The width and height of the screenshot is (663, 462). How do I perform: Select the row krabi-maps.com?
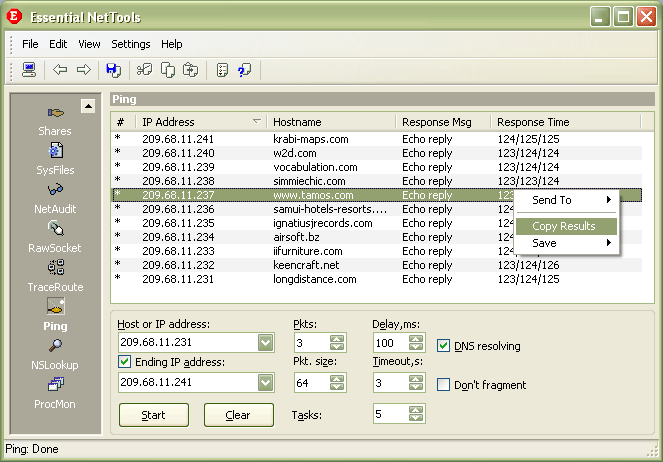click(377, 139)
